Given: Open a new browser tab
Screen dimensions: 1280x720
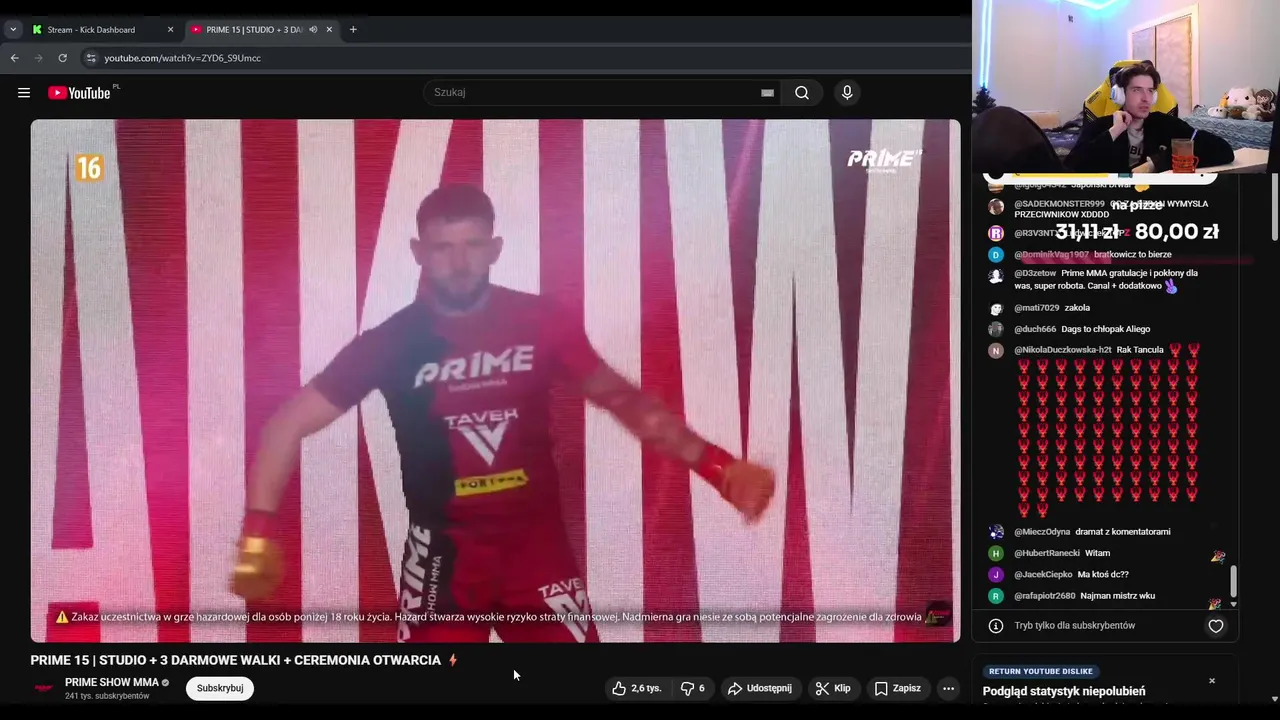Looking at the screenshot, I should tap(353, 29).
